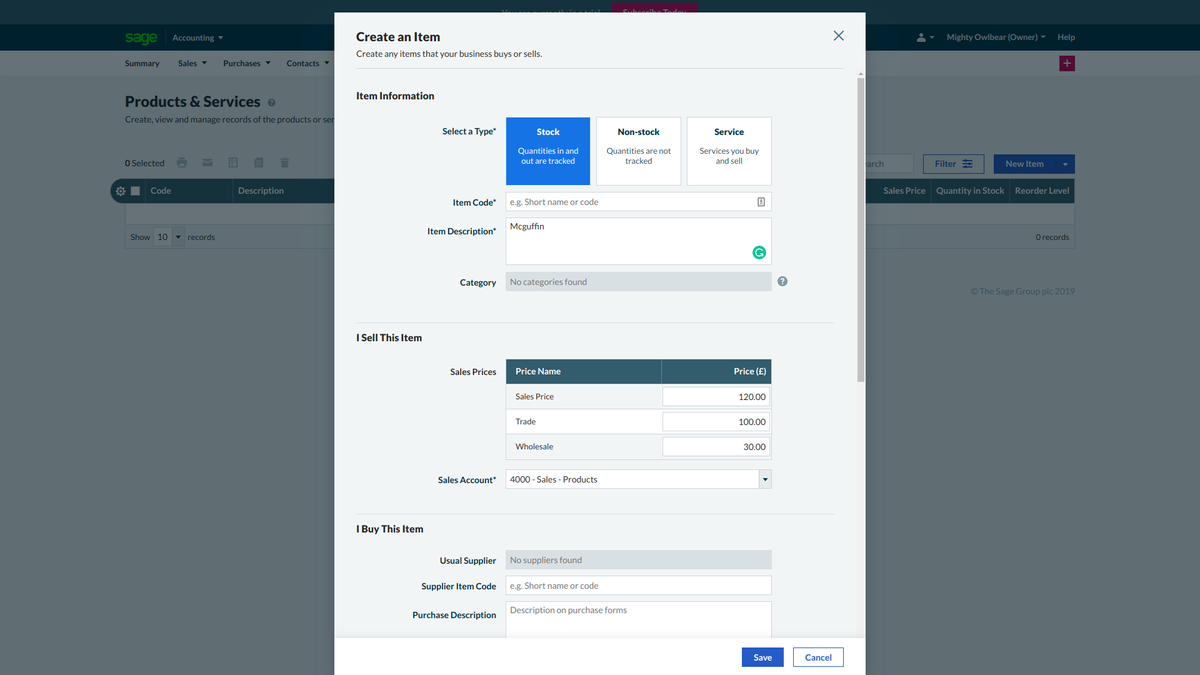The height and width of the screenshot is (675, 1200).
Task: Cancel creating the item
Action: tap(818, 657)
